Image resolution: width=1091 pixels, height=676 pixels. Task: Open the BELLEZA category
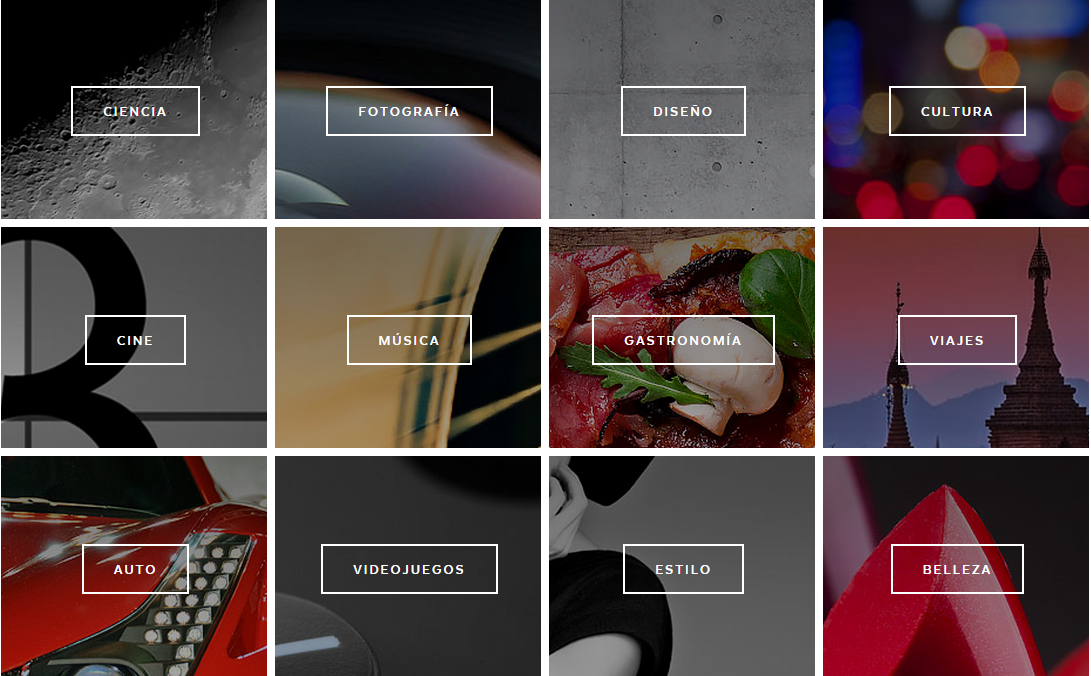pyautogui.click(x=957, y=569)
